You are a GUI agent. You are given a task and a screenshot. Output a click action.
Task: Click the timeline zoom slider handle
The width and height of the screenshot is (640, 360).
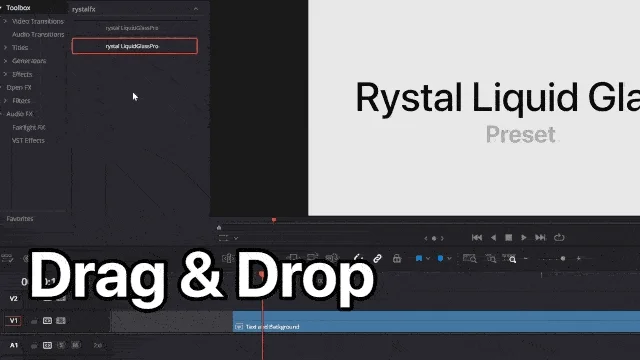[563, 258]
